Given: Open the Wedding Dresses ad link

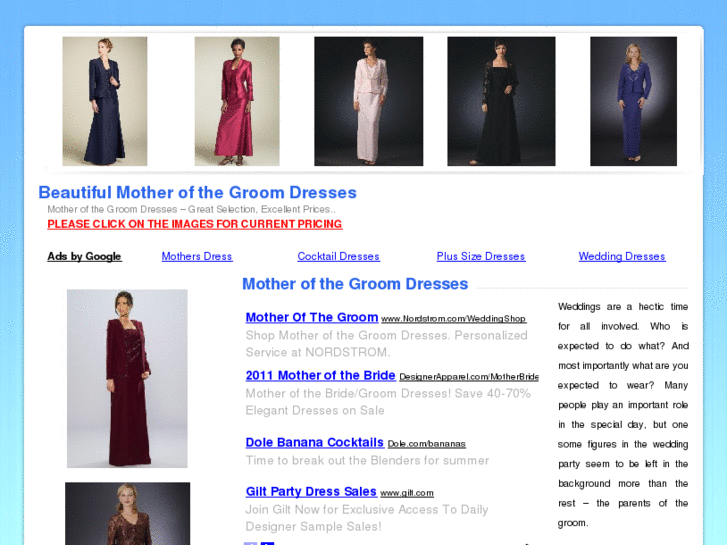Looking at the screenshot, I should pyautogui.click(x=622, y=256).
